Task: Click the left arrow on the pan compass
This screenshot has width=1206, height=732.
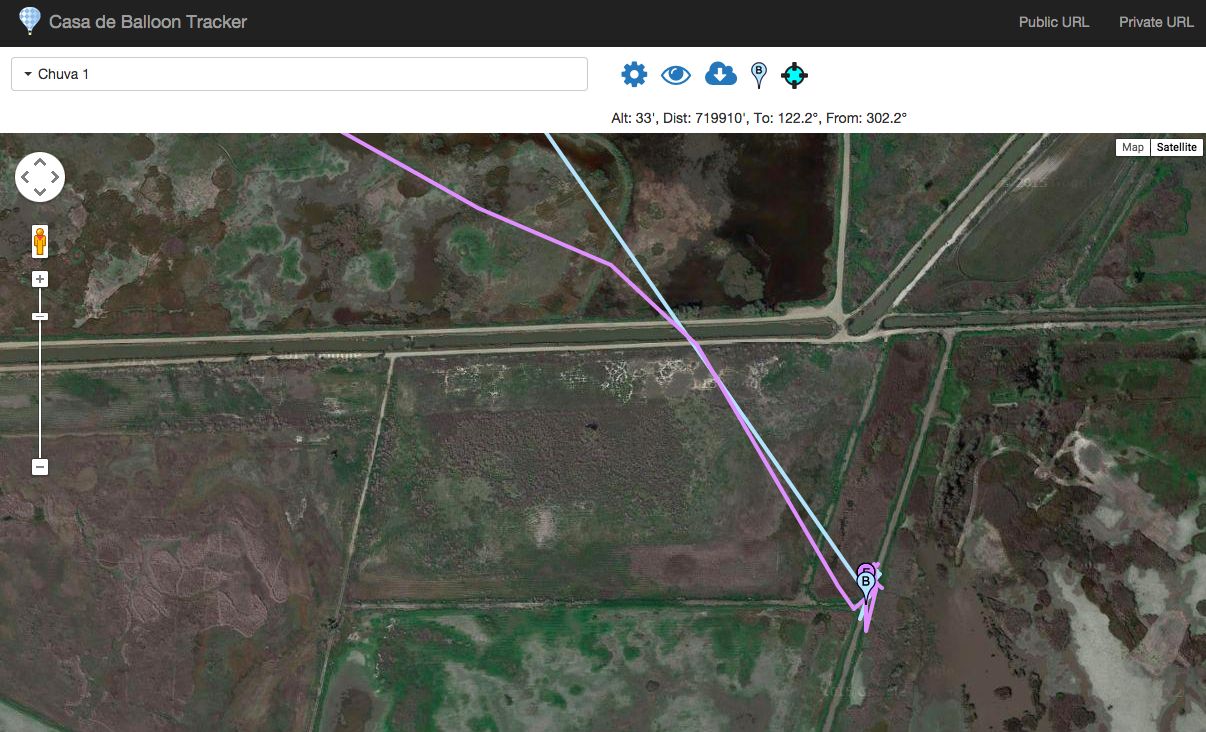Action: pos(26,177)
